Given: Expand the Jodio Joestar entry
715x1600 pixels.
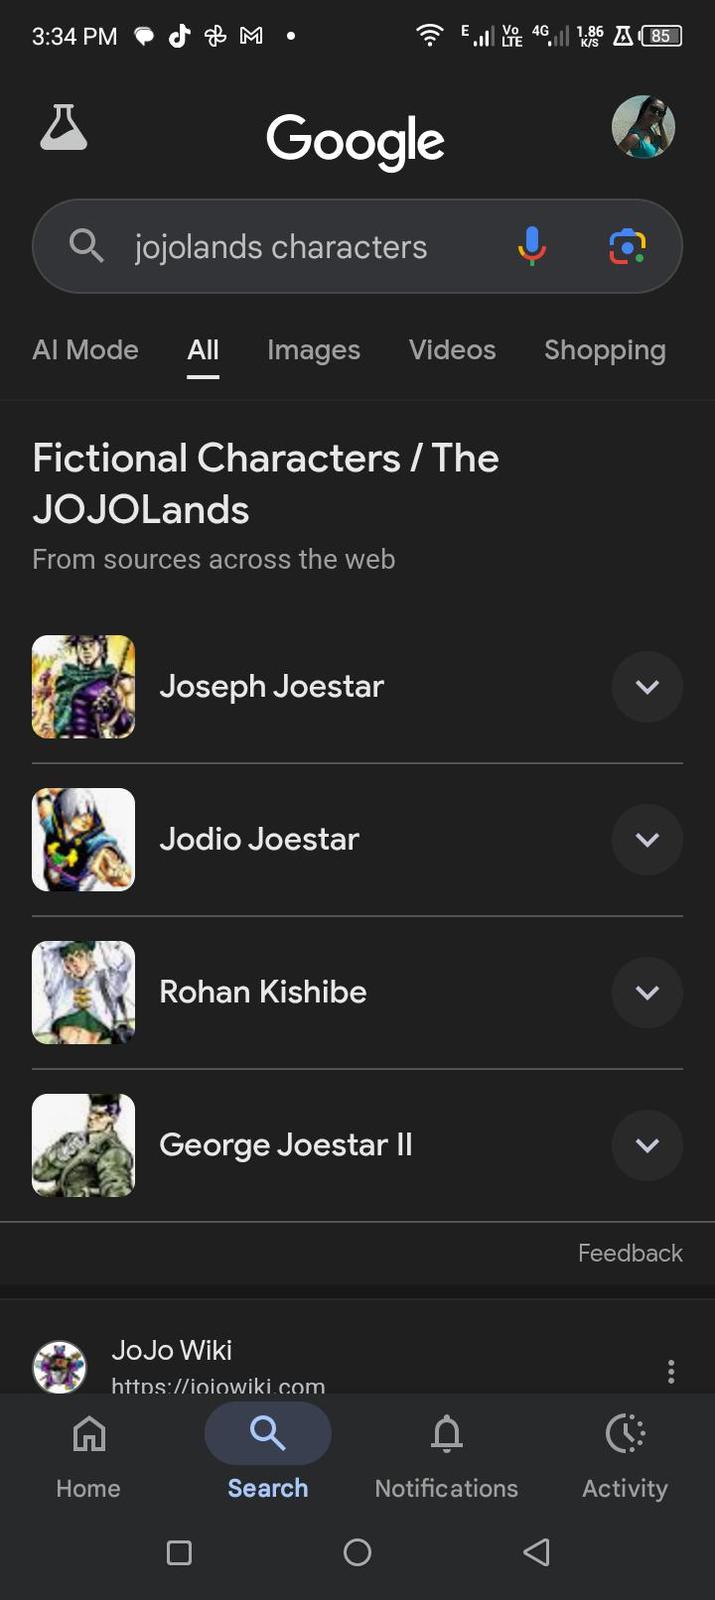Looking at the screenshot, I should 647,840.
